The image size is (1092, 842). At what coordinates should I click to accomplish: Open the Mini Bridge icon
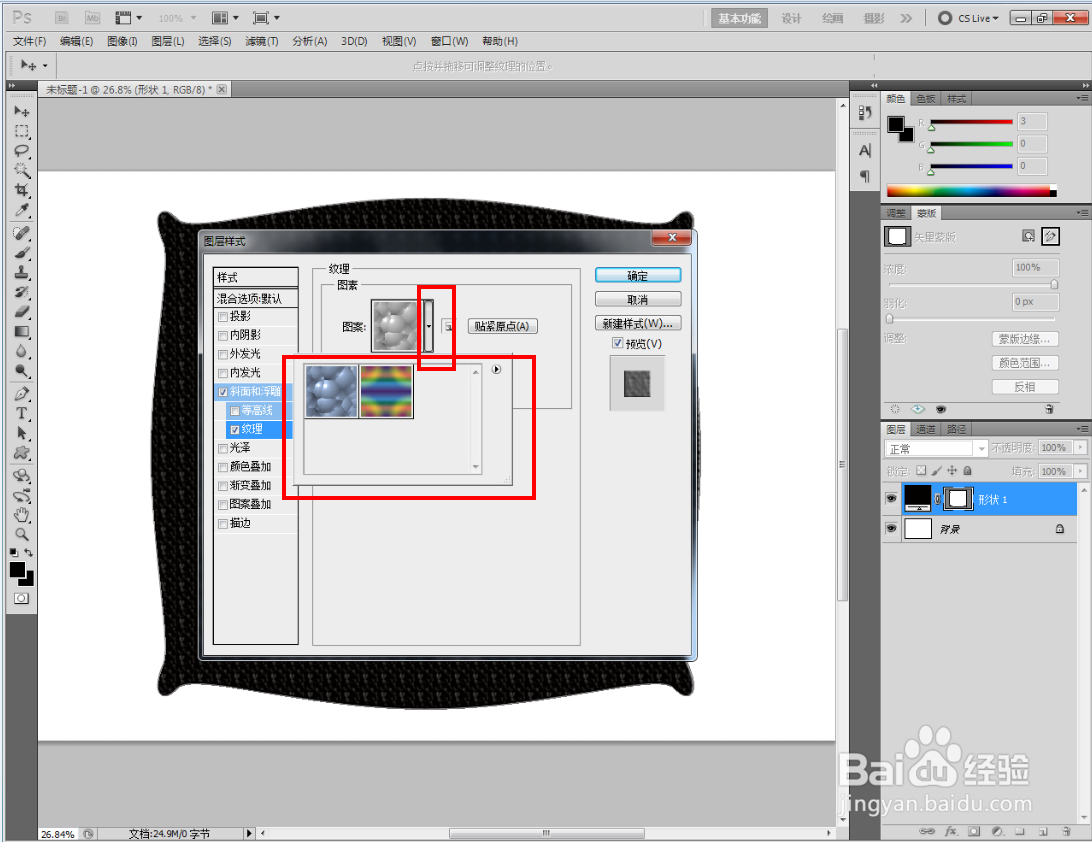93,18
